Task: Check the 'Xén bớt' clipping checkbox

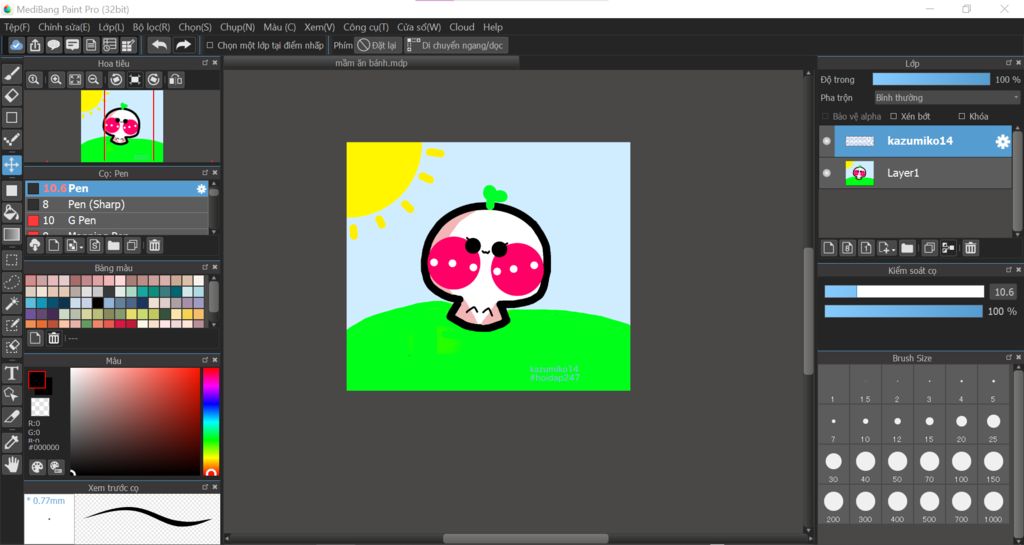Action: 893,116
